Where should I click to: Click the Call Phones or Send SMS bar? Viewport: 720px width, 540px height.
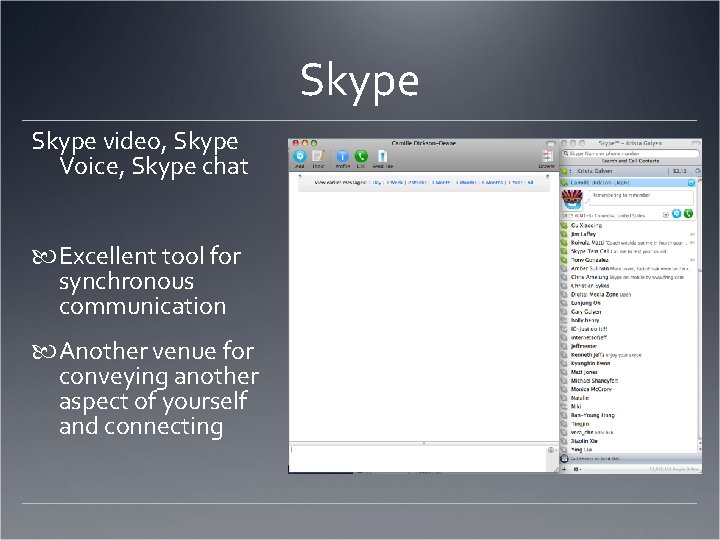[630, 458]
